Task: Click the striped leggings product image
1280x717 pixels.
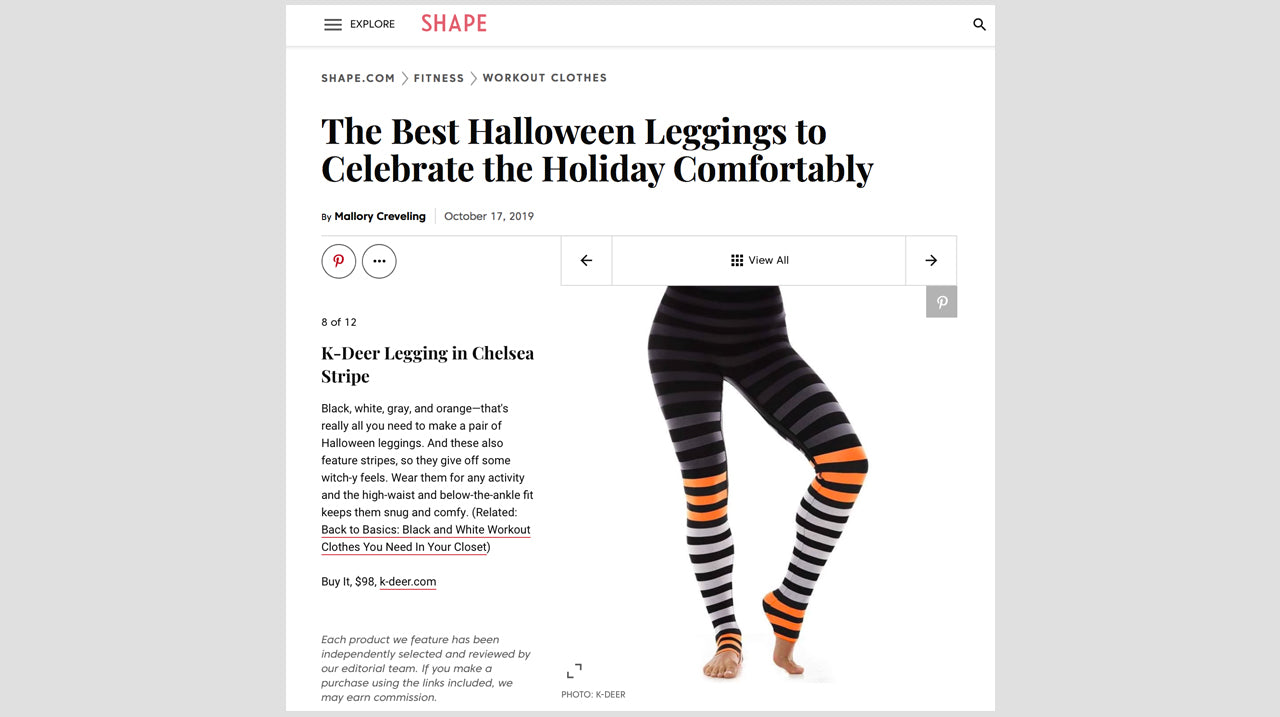Action: [759, 484]
